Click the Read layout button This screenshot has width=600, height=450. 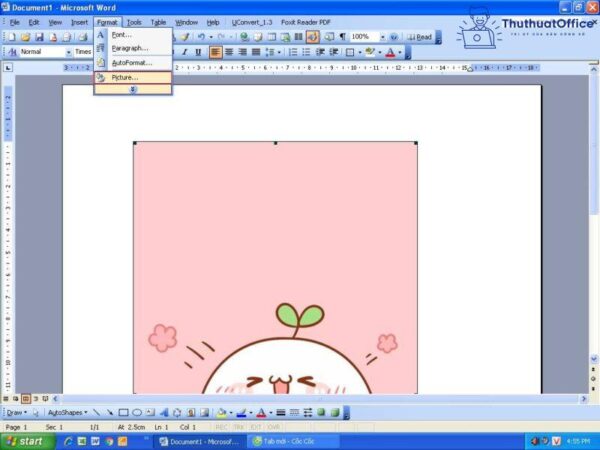pyautogui.click(x=419, y=37)
